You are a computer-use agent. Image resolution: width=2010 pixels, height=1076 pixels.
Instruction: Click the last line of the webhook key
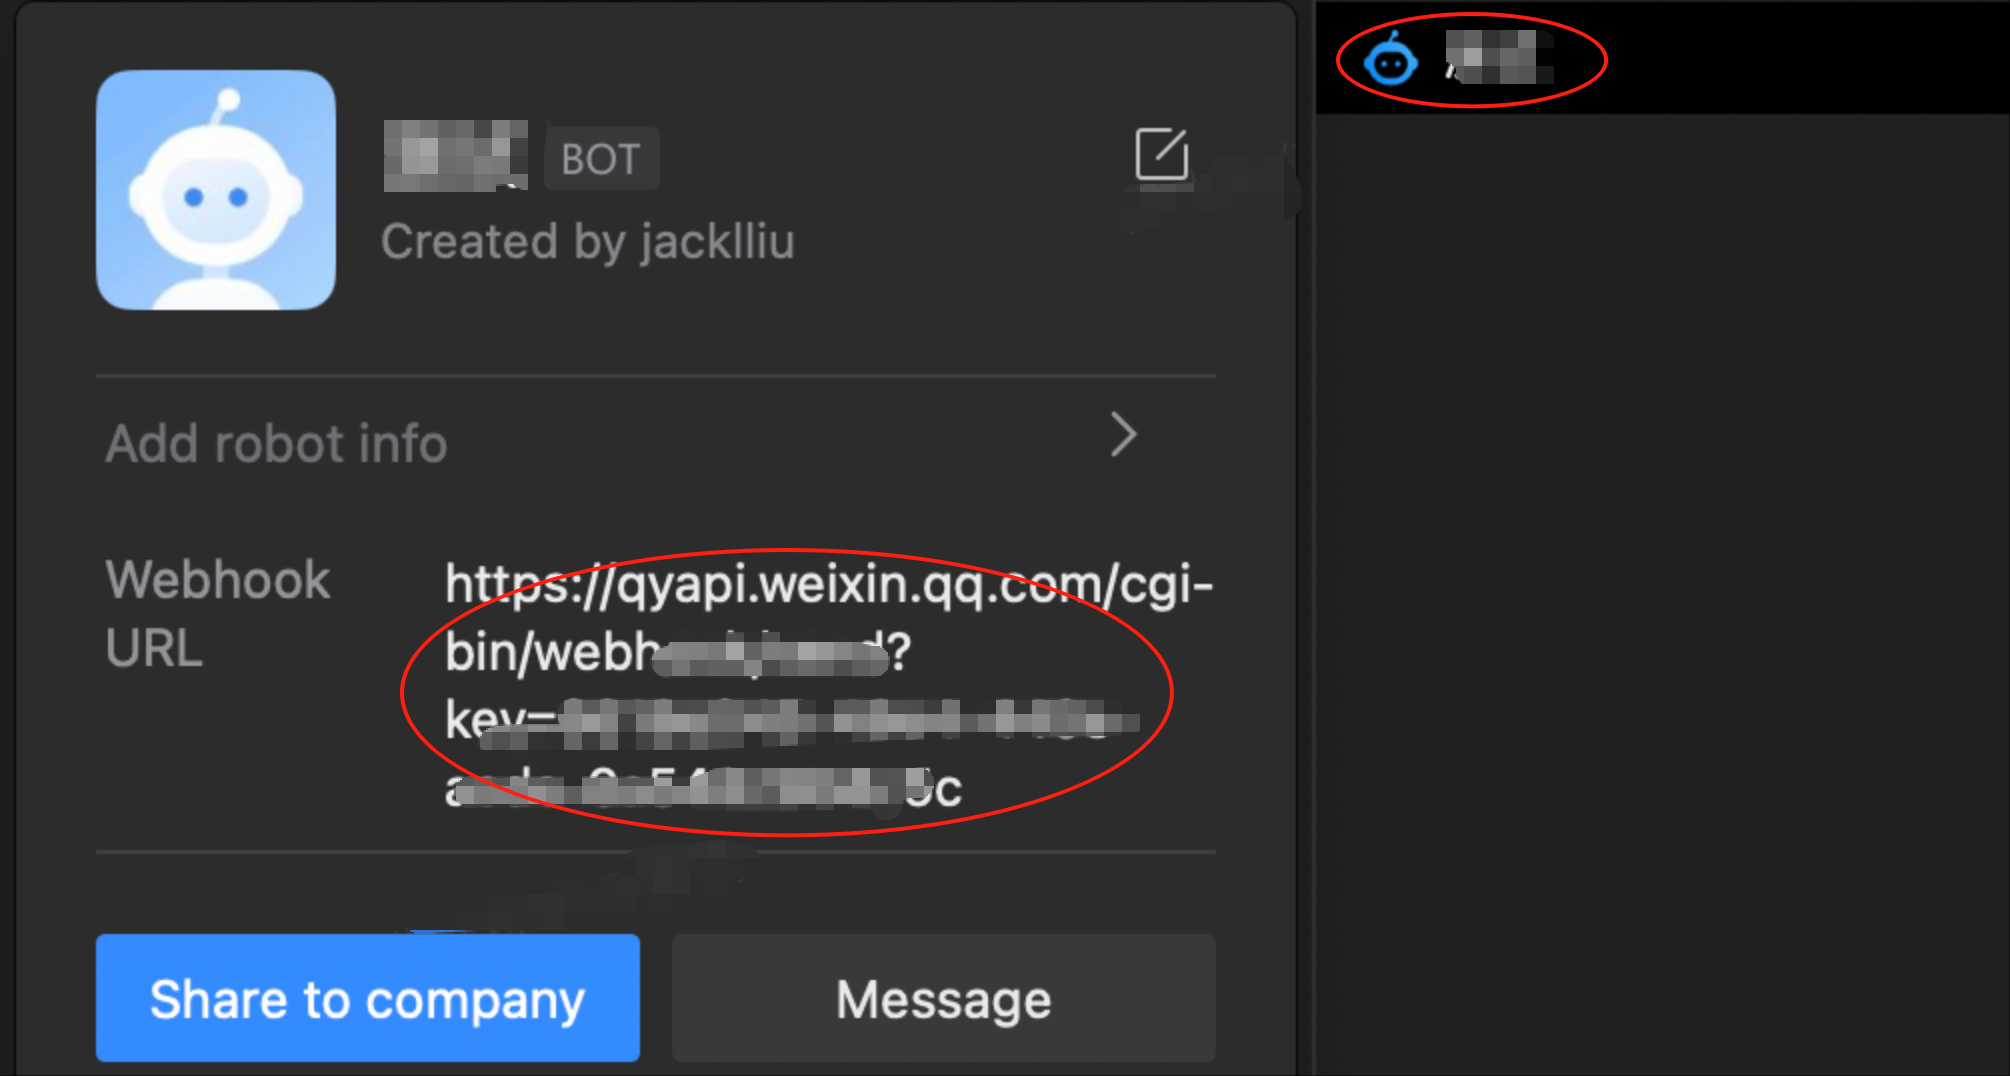click(x=703, y=788)
